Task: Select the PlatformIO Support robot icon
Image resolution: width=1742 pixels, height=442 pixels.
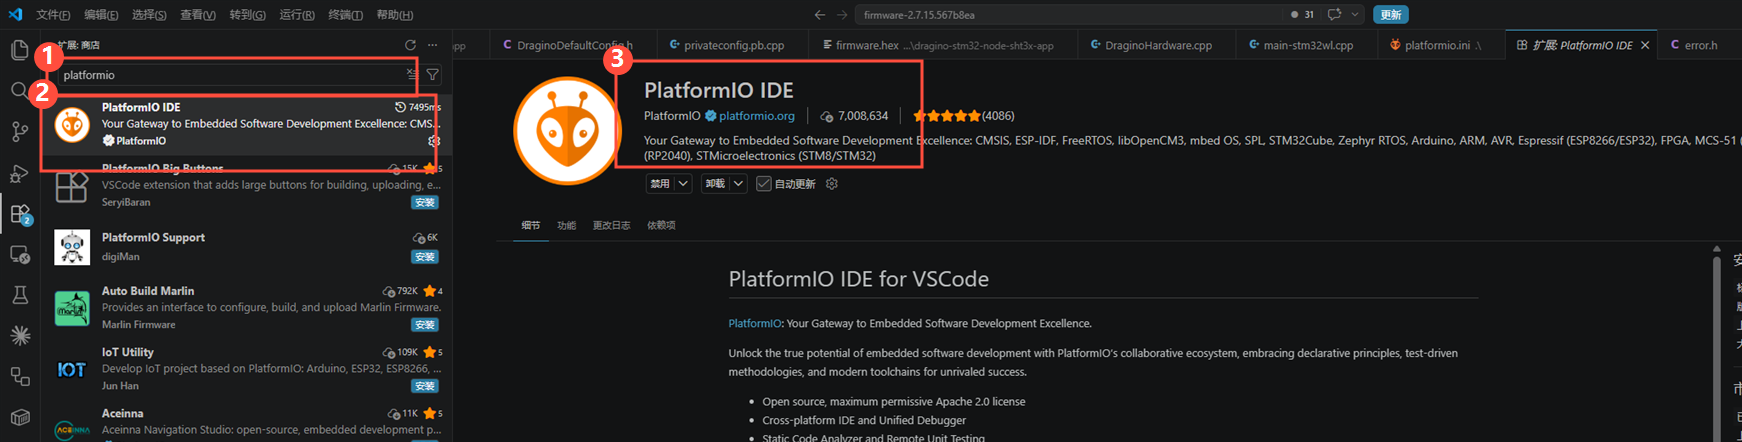Action: click(x=72, y=247)
